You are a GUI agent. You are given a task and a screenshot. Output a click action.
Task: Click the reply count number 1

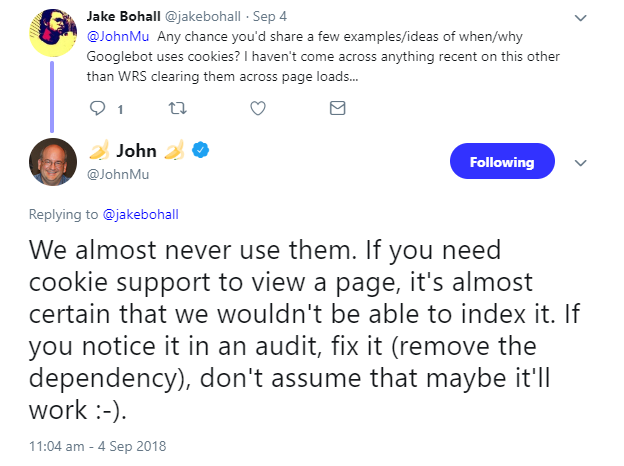point(120,108)
